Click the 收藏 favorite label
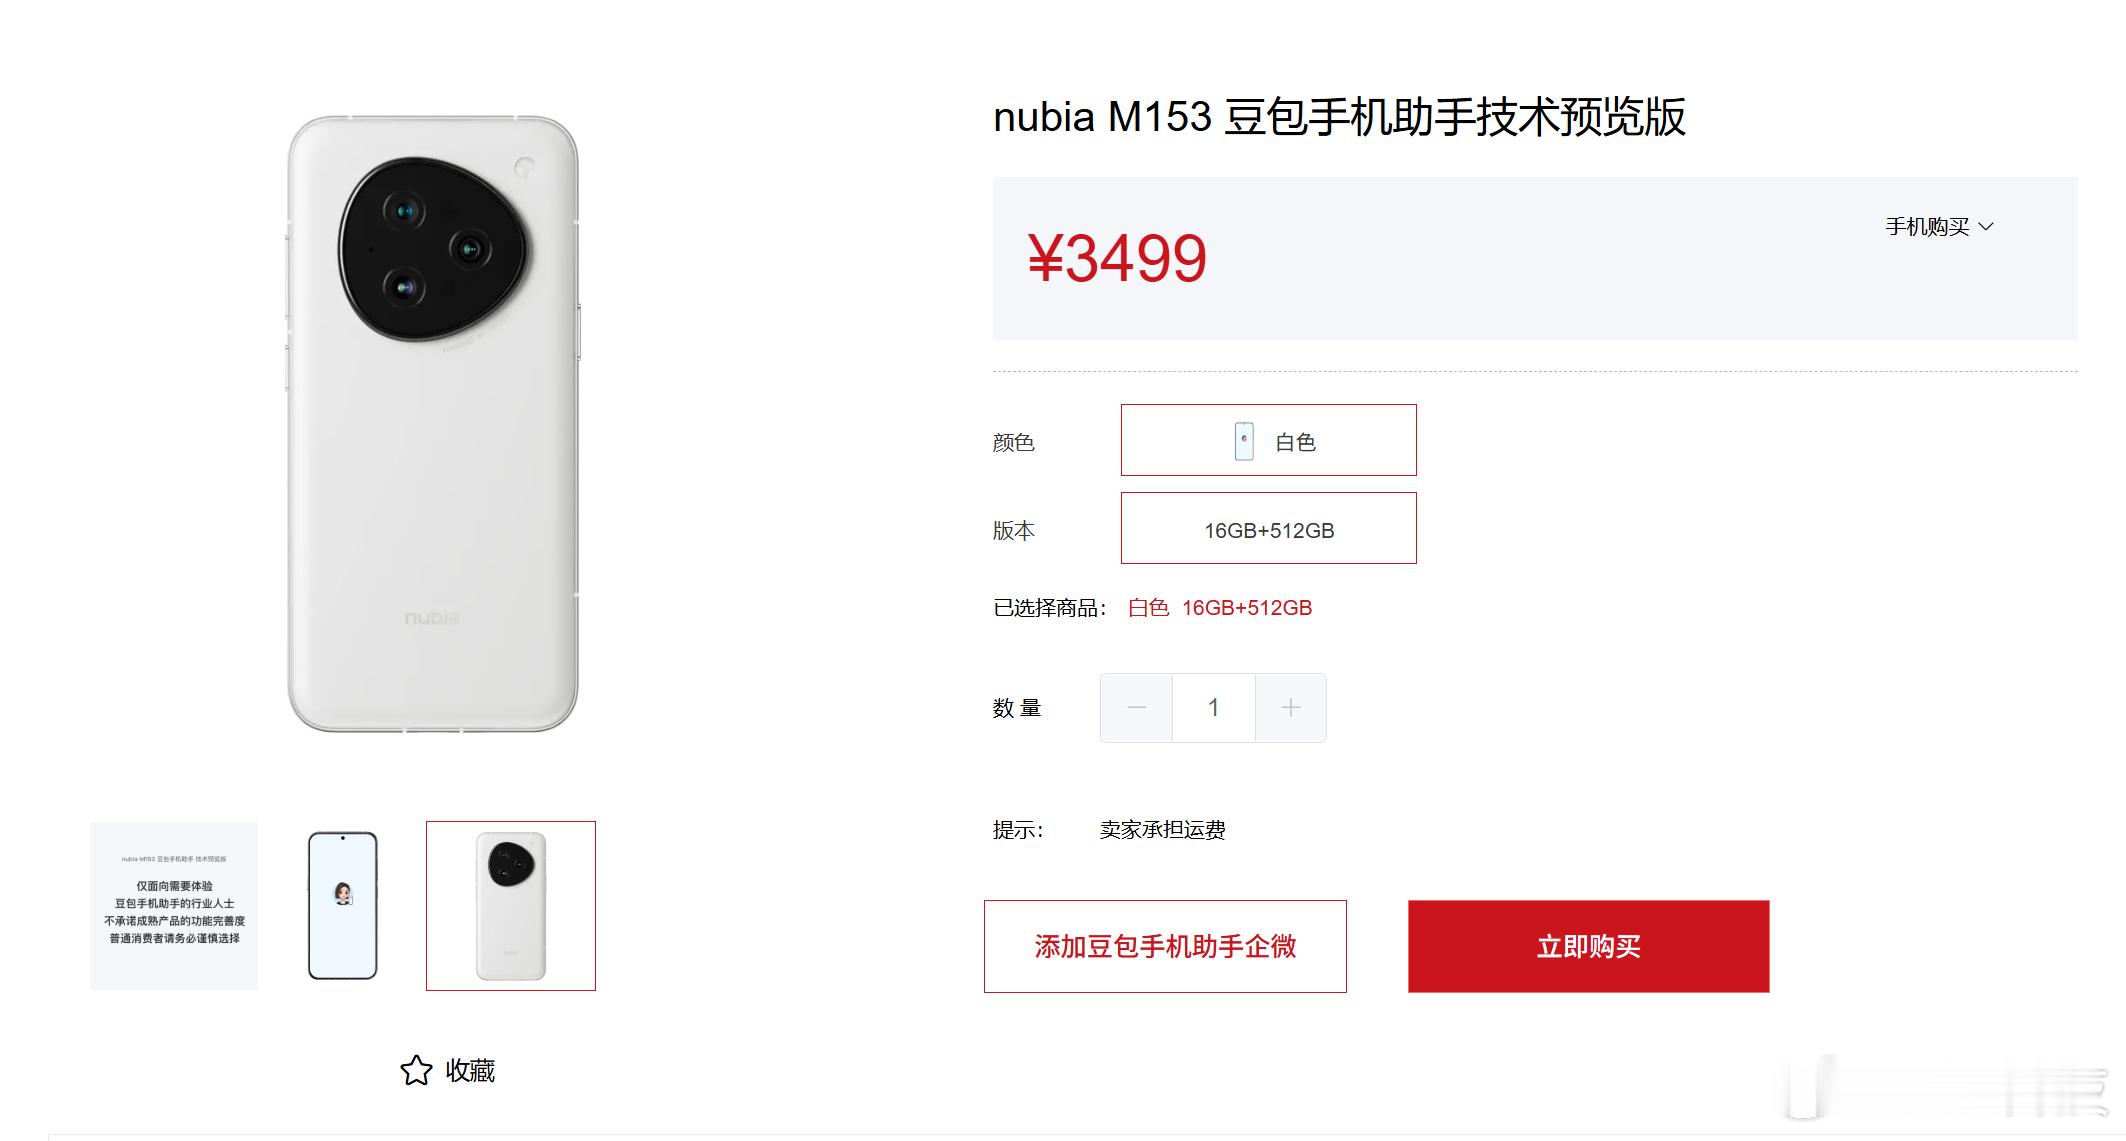 tap(470, 1071)
